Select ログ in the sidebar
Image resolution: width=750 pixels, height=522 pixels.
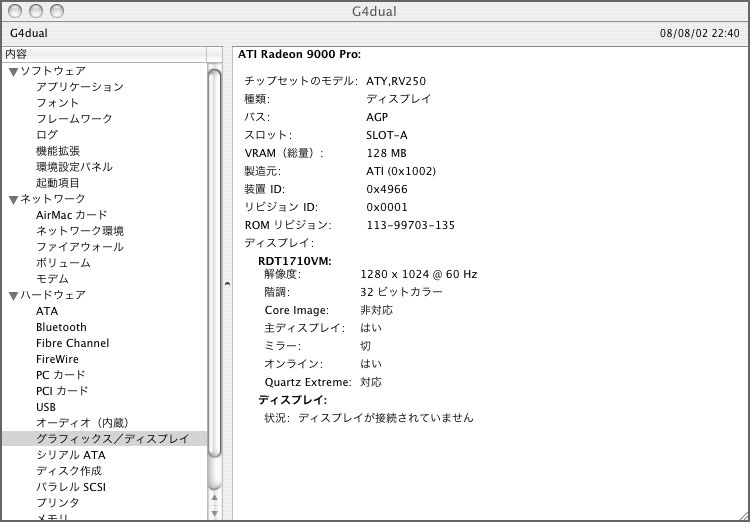[47, 135]
